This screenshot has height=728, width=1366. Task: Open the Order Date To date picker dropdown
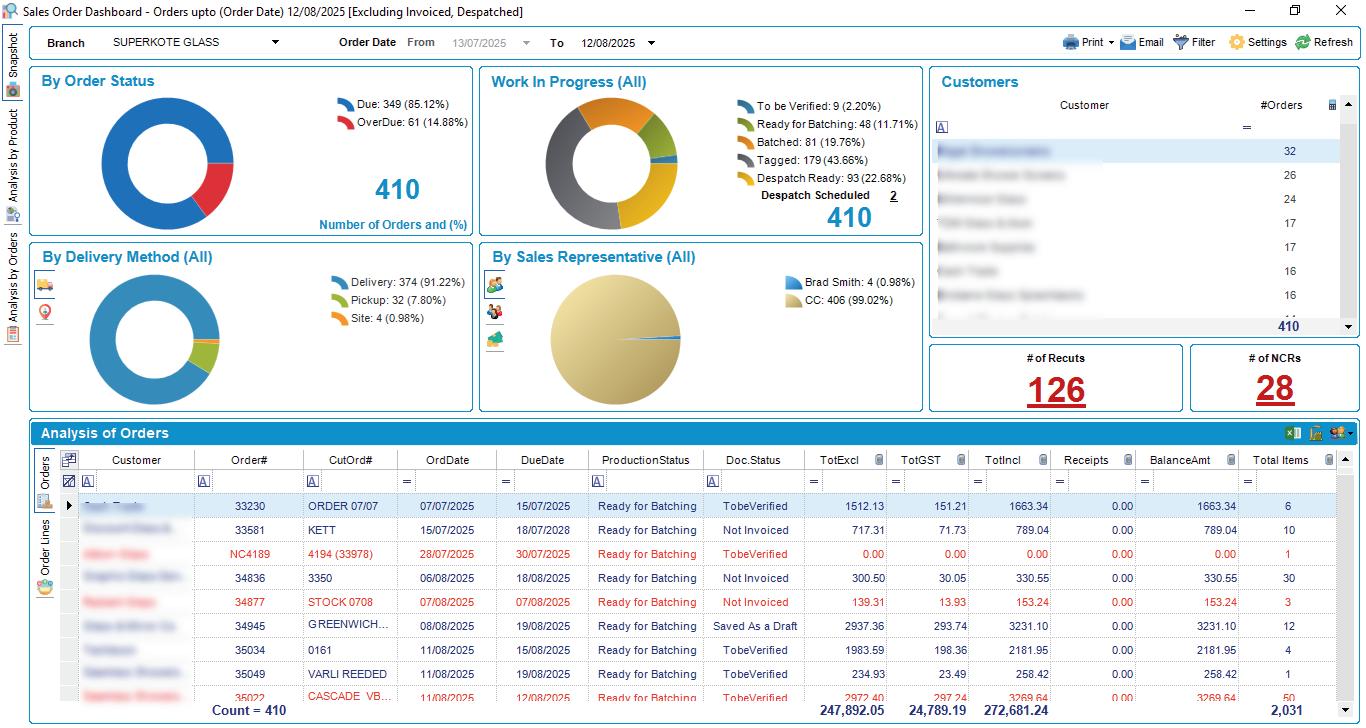coord(651,43)
